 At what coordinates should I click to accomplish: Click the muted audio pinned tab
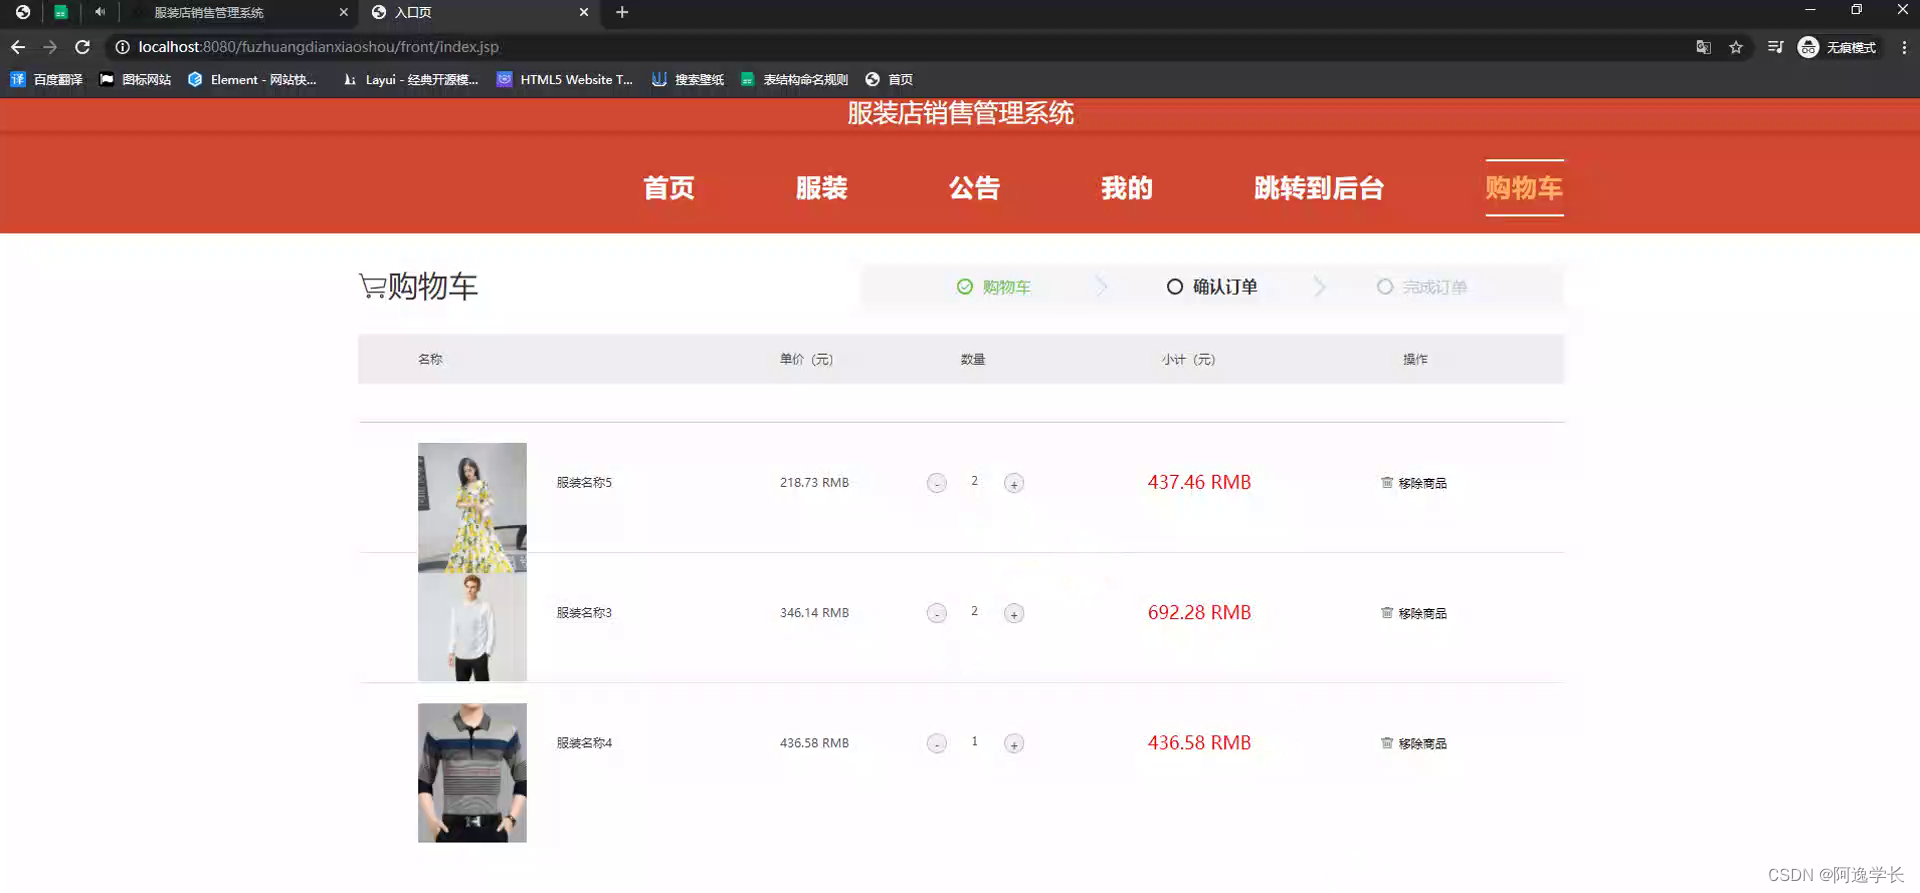click(99, 12)
